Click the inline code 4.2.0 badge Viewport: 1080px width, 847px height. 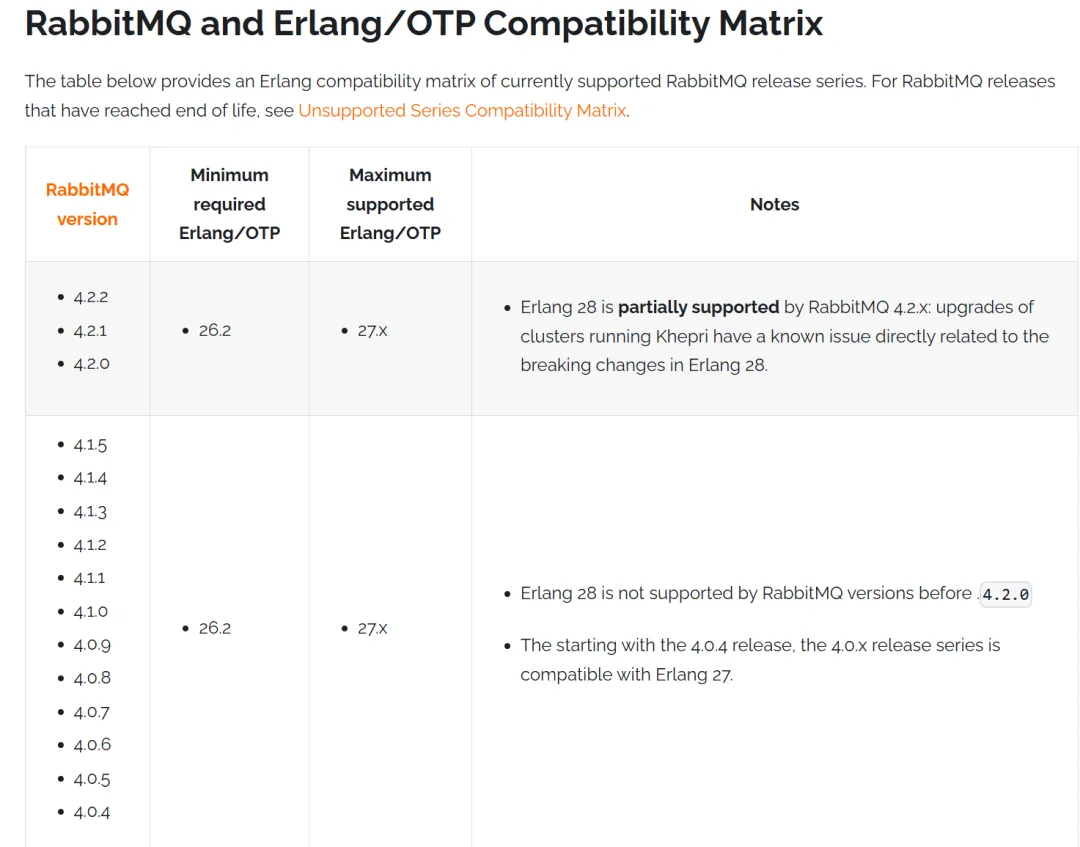pyautogui.click(x=1006, y=594)
